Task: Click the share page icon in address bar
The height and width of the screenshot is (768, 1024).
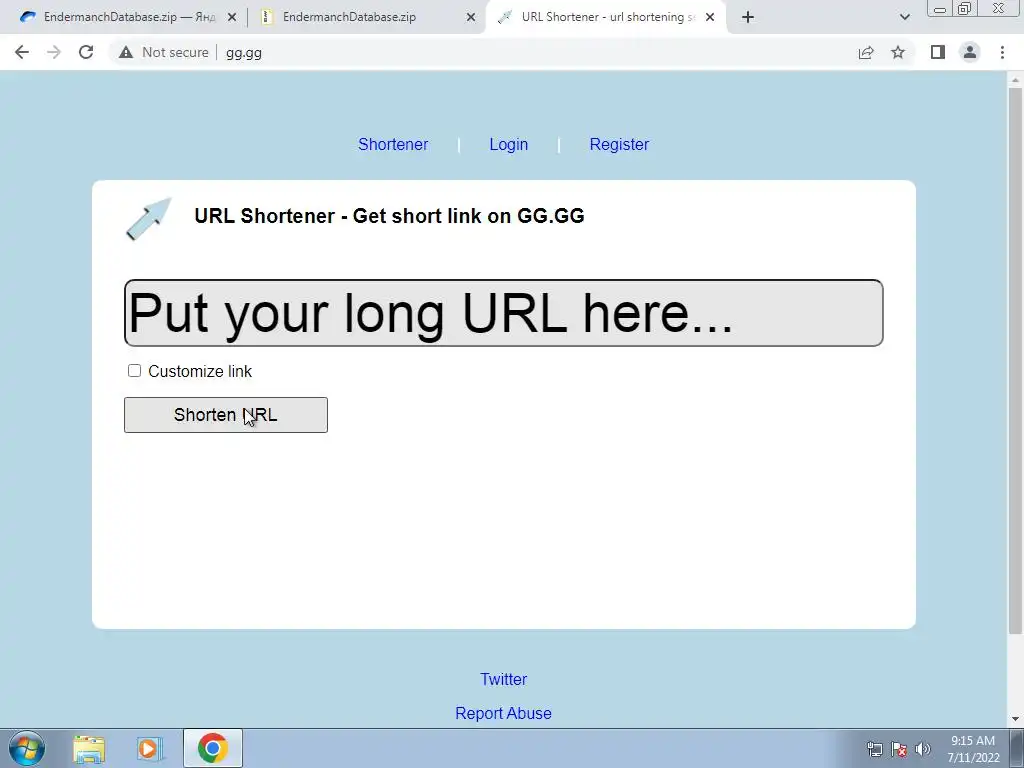Action: coord(866,53)
